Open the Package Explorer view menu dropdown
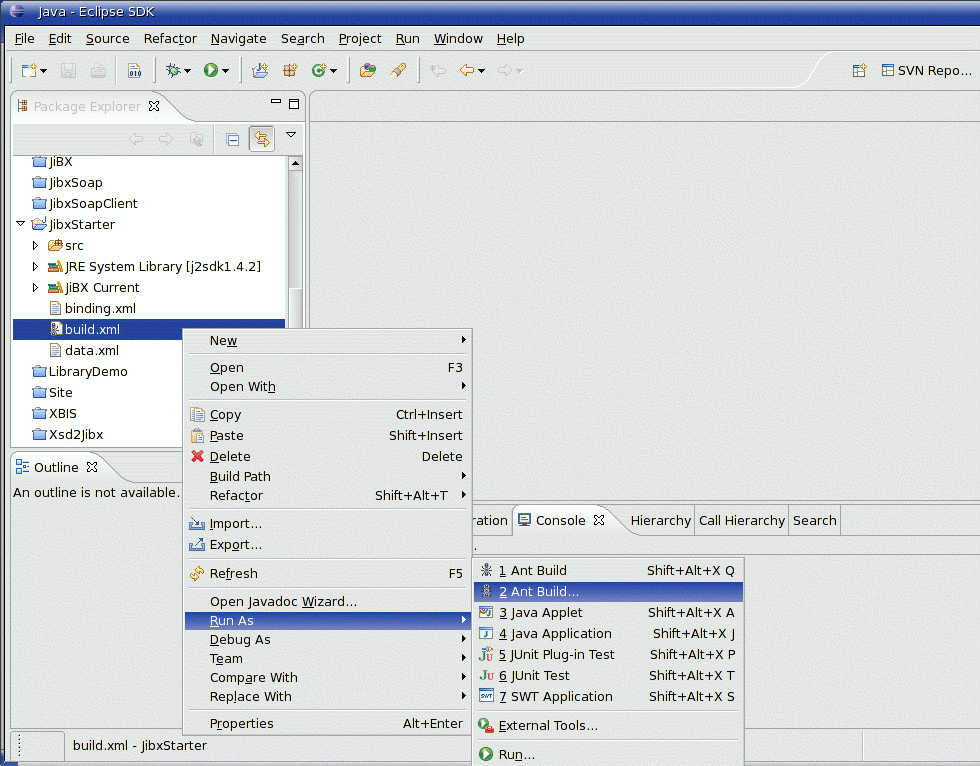Screen dimensions: 980x766 (291, 135)
